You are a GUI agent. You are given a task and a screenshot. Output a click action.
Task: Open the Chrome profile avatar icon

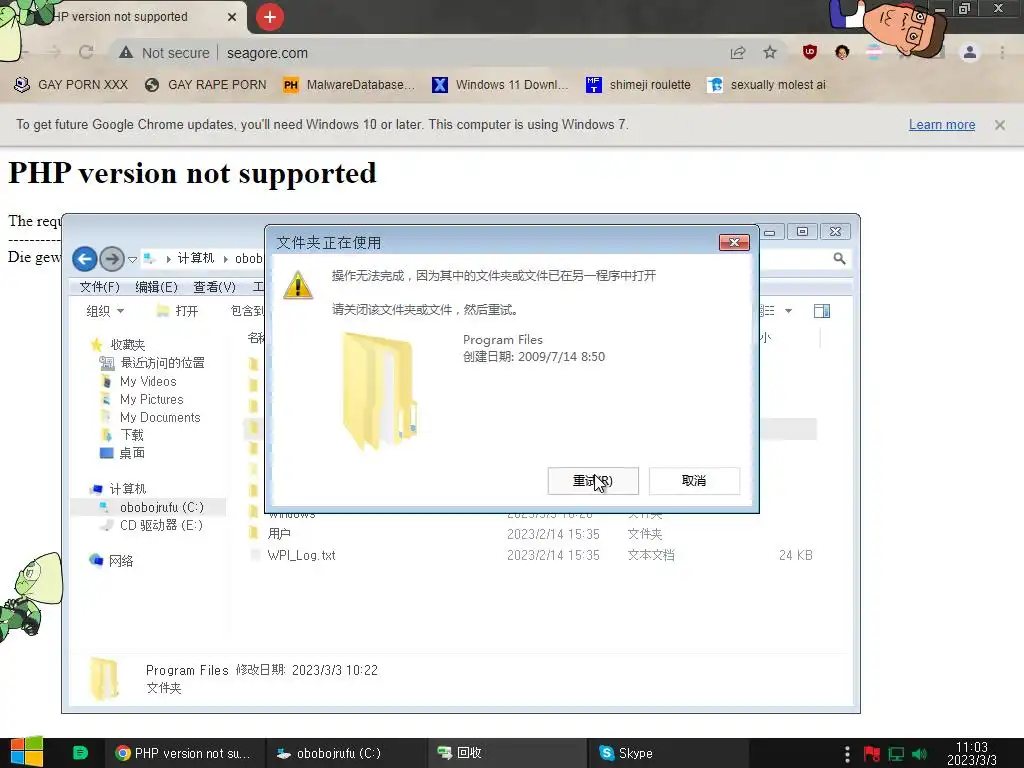(970, 52)
